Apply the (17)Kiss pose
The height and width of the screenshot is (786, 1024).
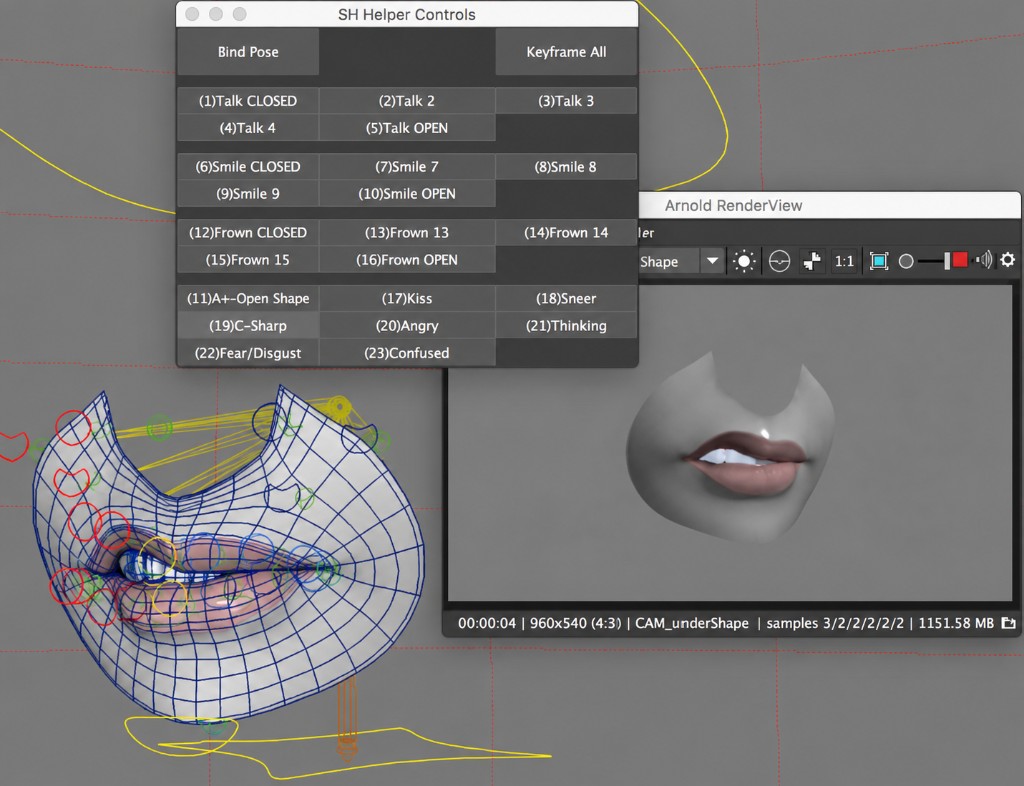(x=407, y=298)
